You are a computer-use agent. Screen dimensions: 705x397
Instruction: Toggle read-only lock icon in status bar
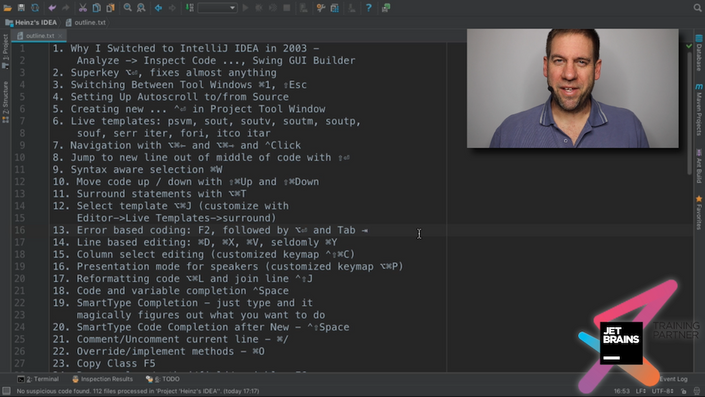point(683,391)
